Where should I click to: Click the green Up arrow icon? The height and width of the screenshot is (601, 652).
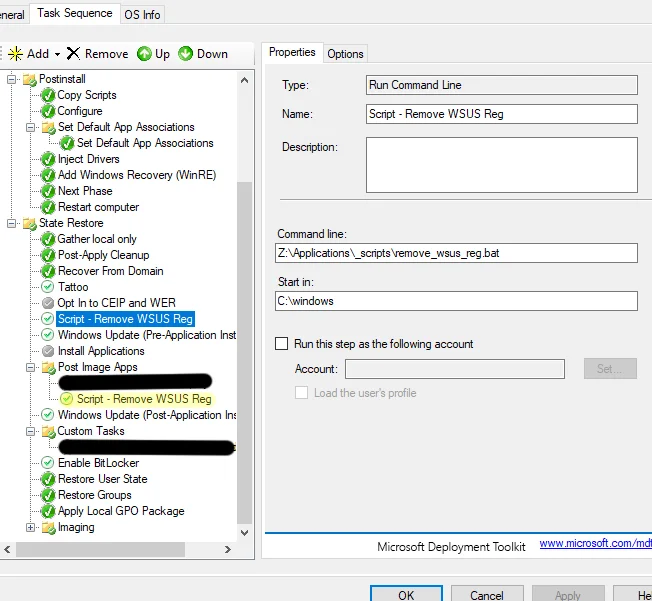(144, 54)
